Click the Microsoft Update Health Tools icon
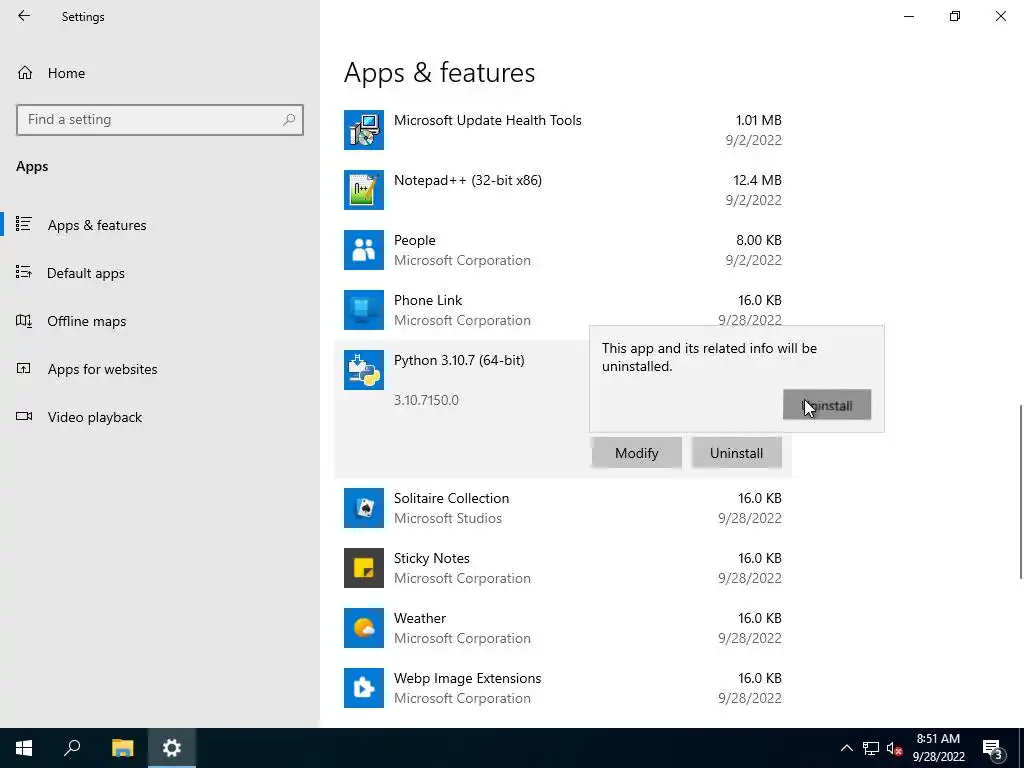The height and width of the screenshot is (768, 1024). click(x=364, y=130)
